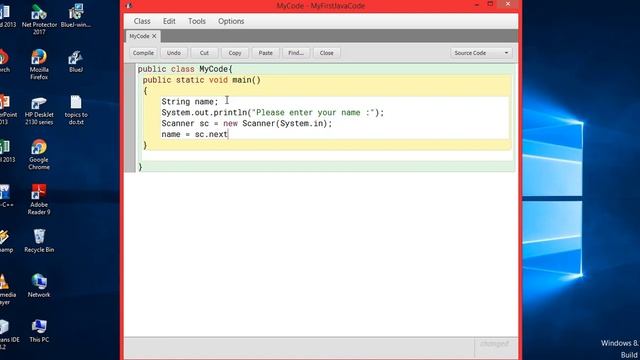Click the BlueJ editor window title icon

pyautogui.click(x=129, y=5)
